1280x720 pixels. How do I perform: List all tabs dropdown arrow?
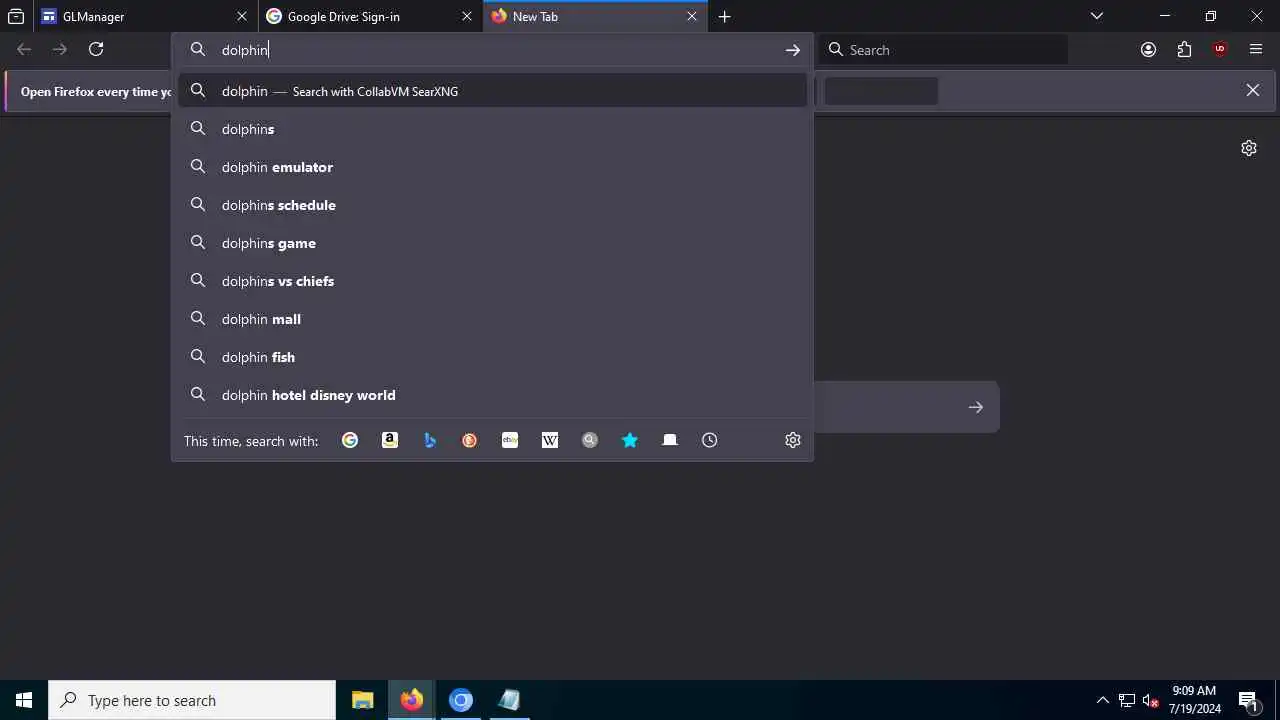pos(1097,16)
